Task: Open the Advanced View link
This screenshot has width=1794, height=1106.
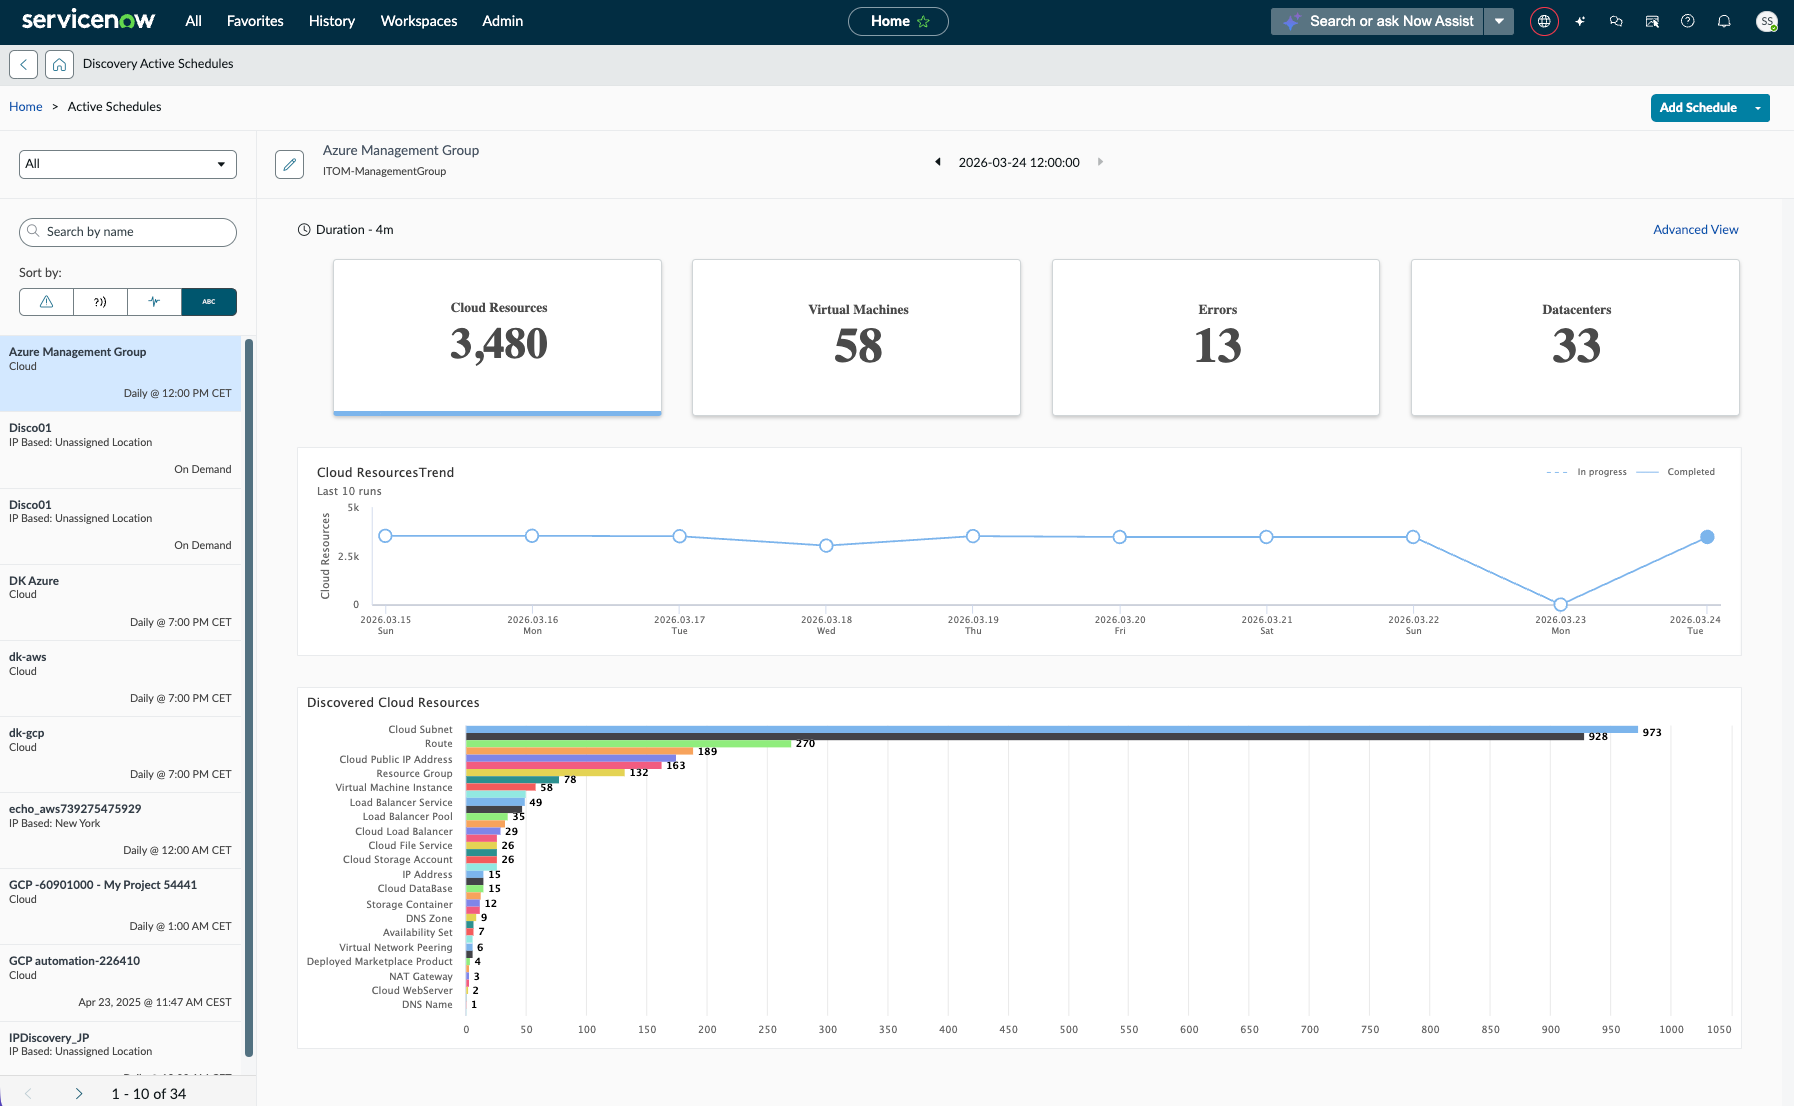Action: [x=1696, y=230]
